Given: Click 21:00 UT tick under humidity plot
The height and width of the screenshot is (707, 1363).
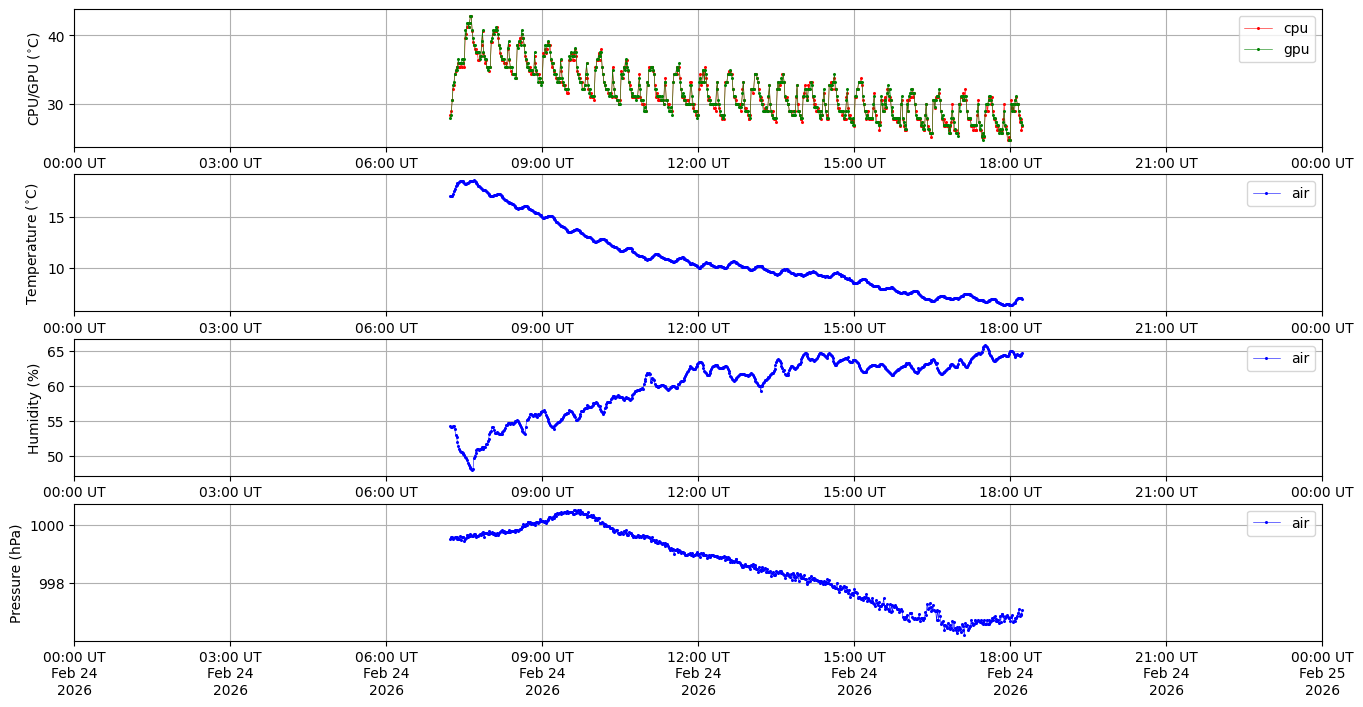Looking at the screenshot, I should point(1166,492).
